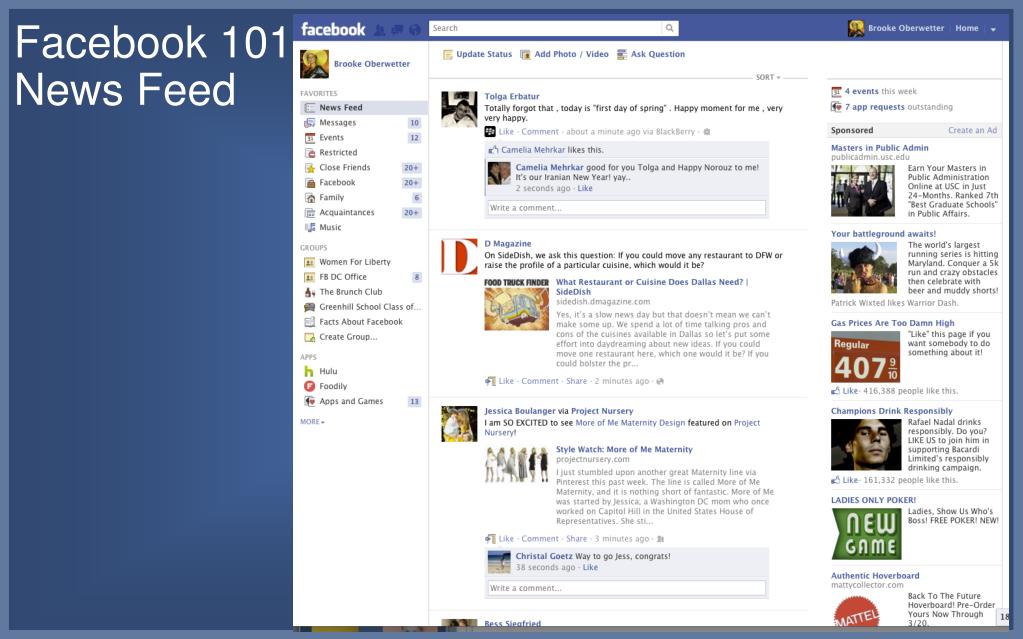
Task: Click the Apps and Games icon
Action: tap(309, 401)
